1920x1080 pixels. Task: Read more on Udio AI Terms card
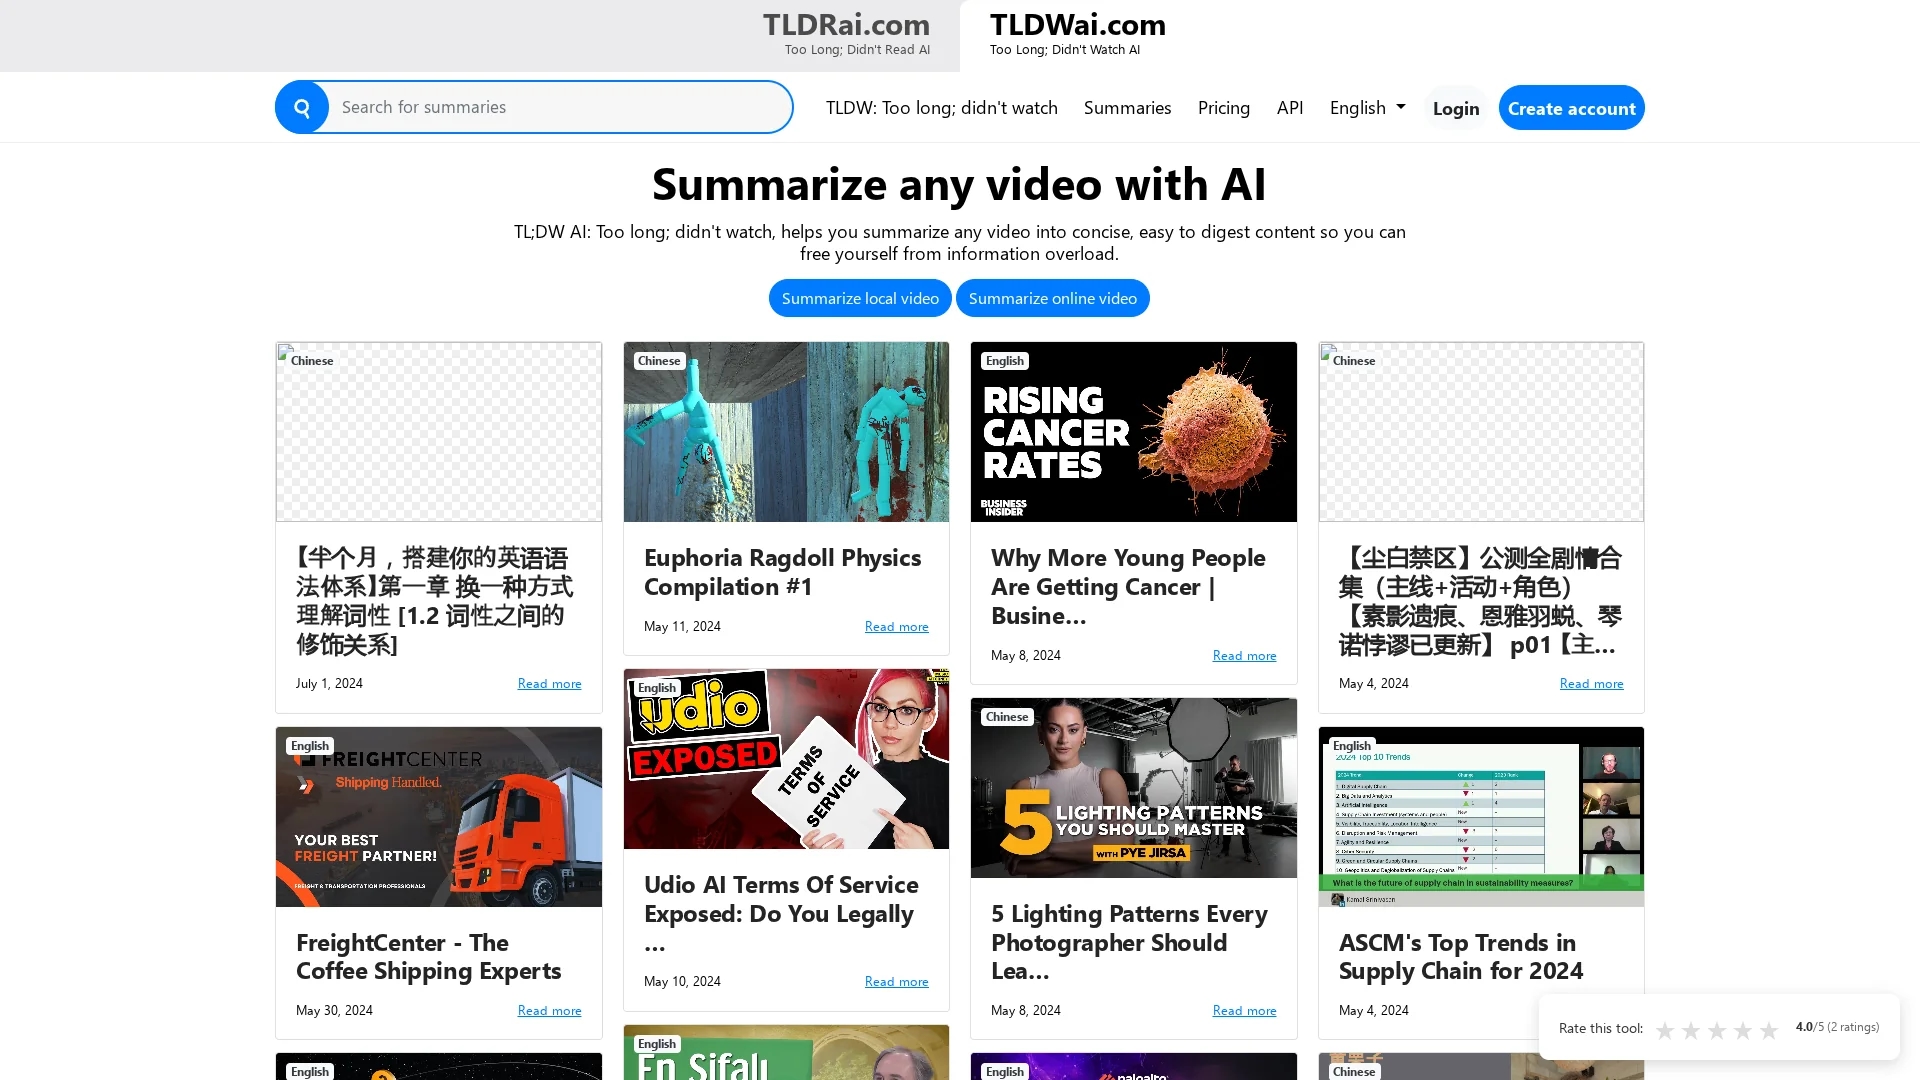(x=896, y=982)
